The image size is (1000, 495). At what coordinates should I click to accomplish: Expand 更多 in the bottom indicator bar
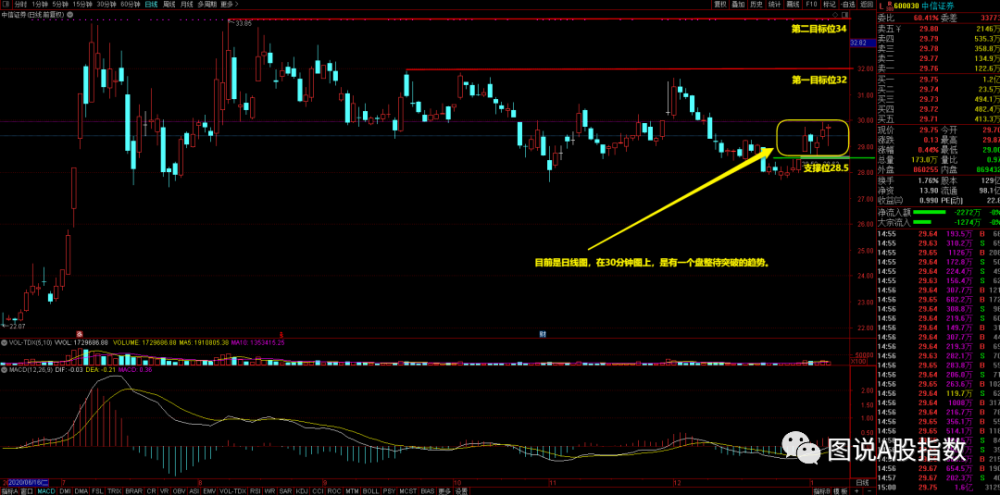coord(444,491)
